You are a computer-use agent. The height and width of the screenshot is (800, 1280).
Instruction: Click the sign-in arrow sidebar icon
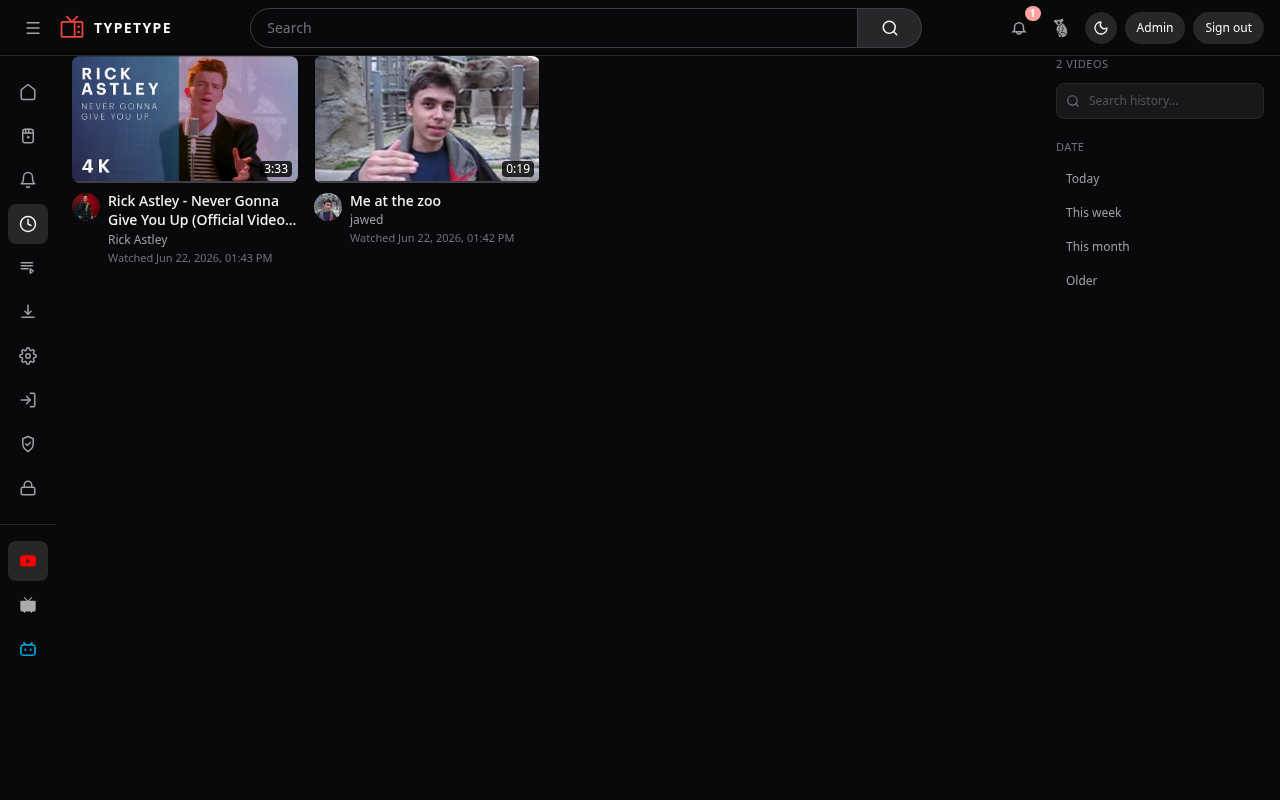(28, 400)
